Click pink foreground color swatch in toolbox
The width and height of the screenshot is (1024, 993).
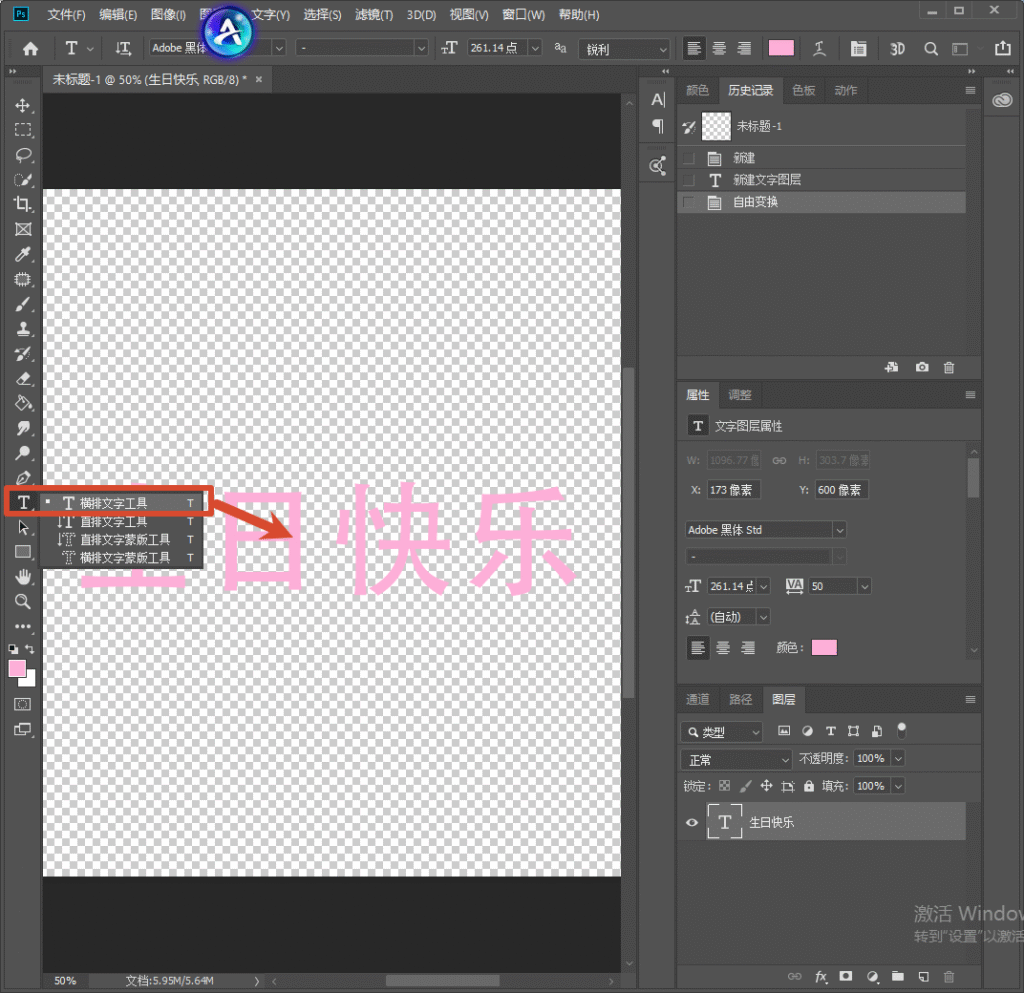[x=18, y=669]
